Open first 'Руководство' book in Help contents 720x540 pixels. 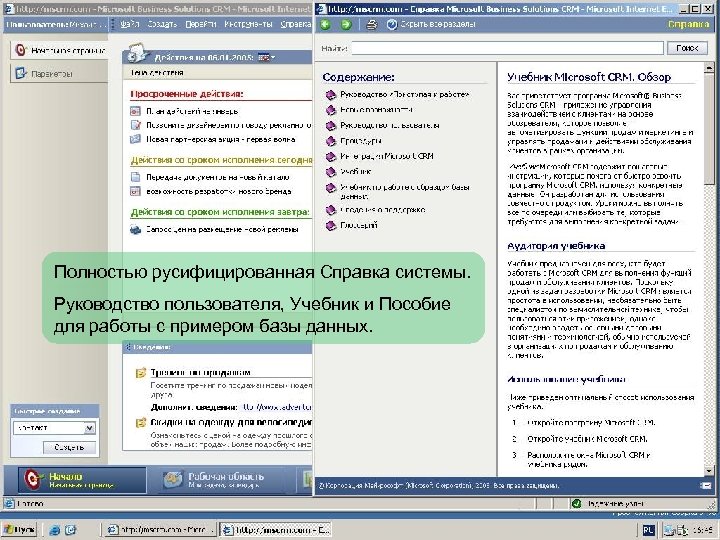pos(404,95)
